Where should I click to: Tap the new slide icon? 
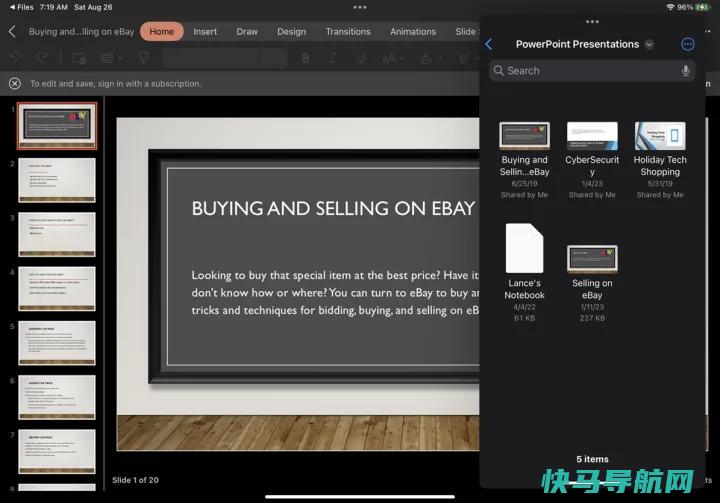pyautogui.click(x=79, y=58)
